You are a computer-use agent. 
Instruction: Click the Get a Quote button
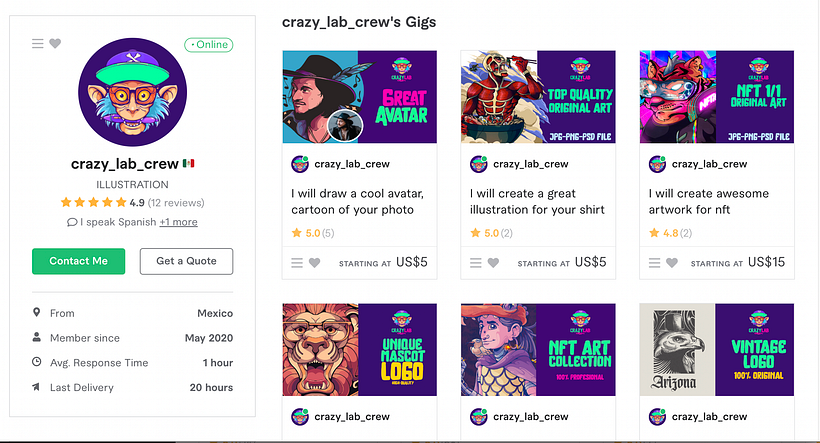[x=186, y=261]
